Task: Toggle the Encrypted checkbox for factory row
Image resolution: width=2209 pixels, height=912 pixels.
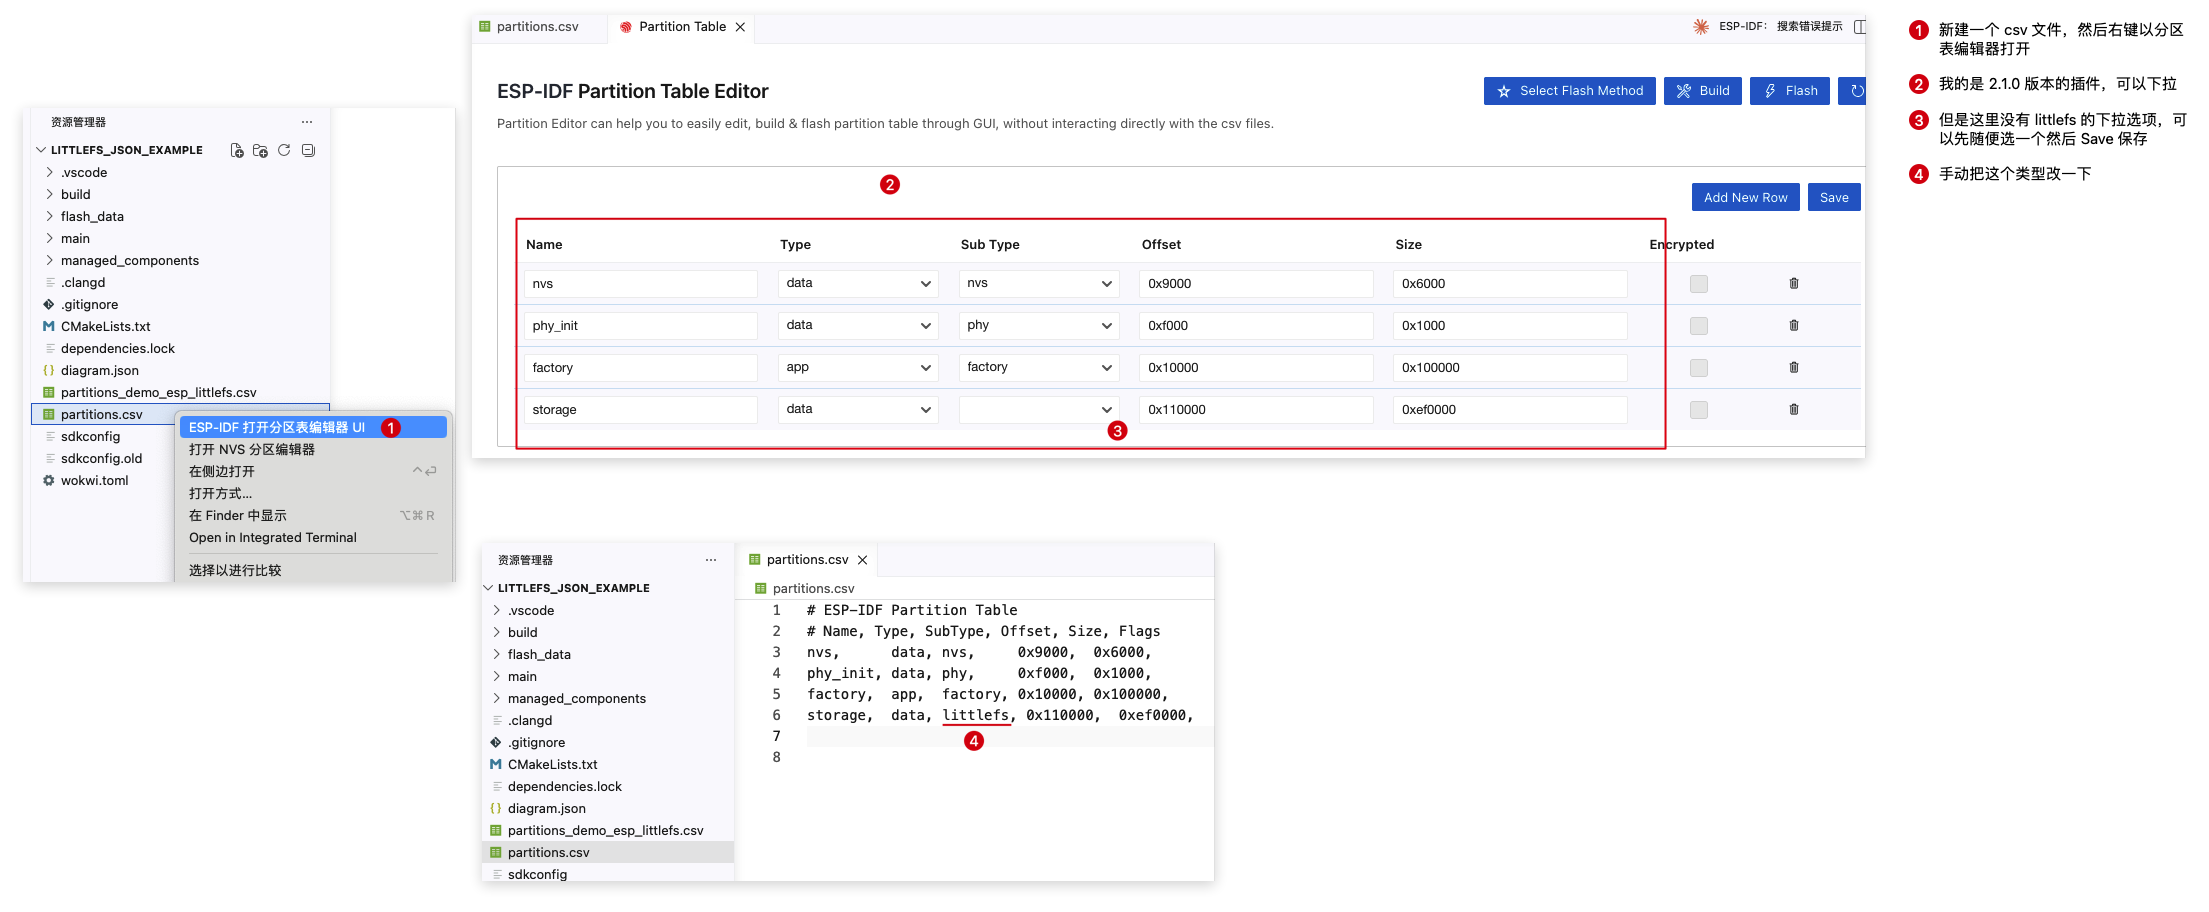Action: click(x=1699, y=368)
